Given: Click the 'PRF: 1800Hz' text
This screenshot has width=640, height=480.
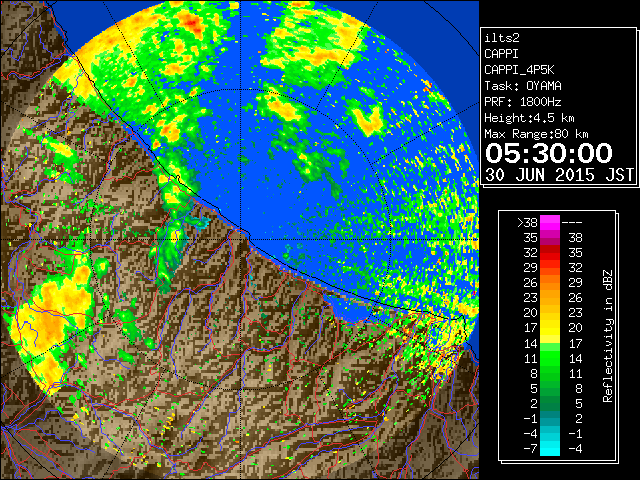Looking at the screenshot, I should (523, 102).
